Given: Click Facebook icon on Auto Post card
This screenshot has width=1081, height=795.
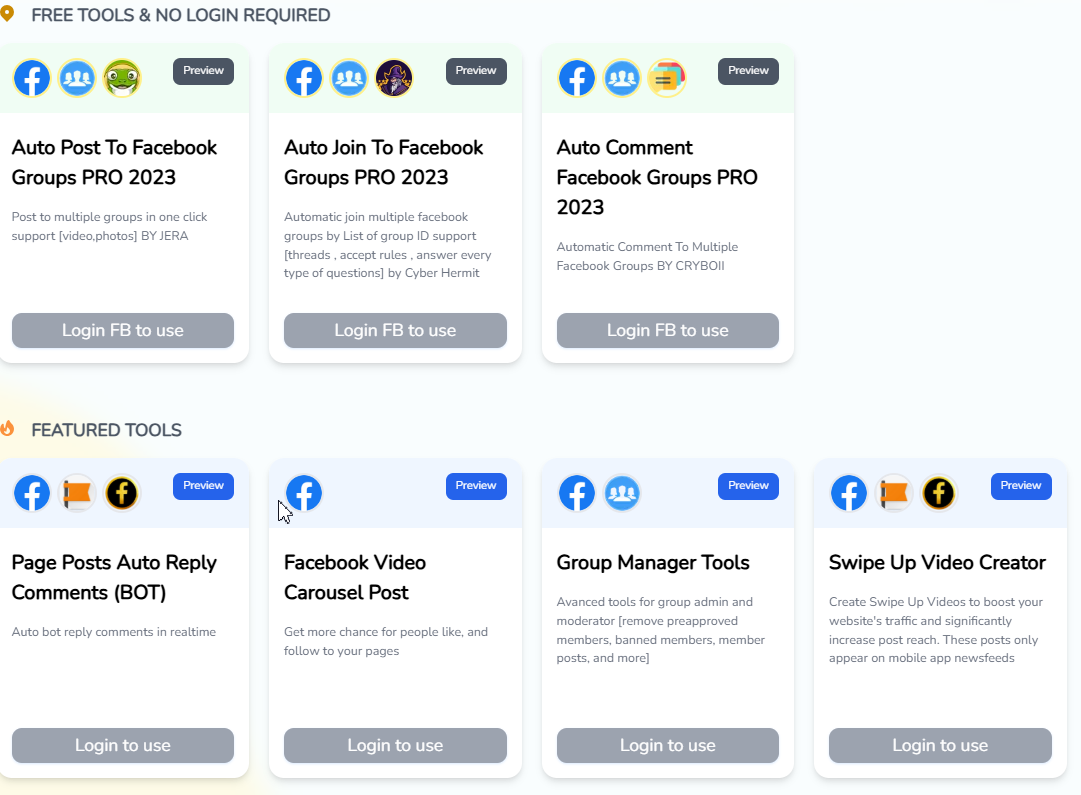Looking at the screenshot, I should point(32,77).
